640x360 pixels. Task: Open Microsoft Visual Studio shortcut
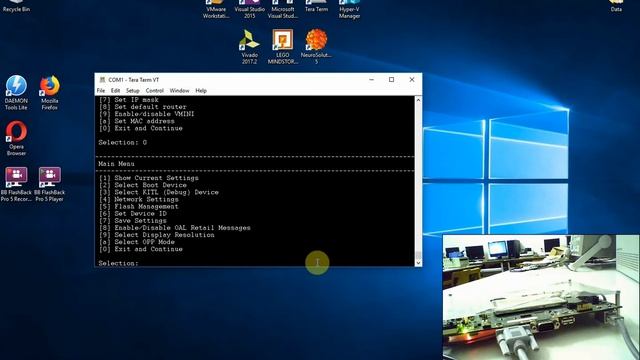click(x=282, y=9)
